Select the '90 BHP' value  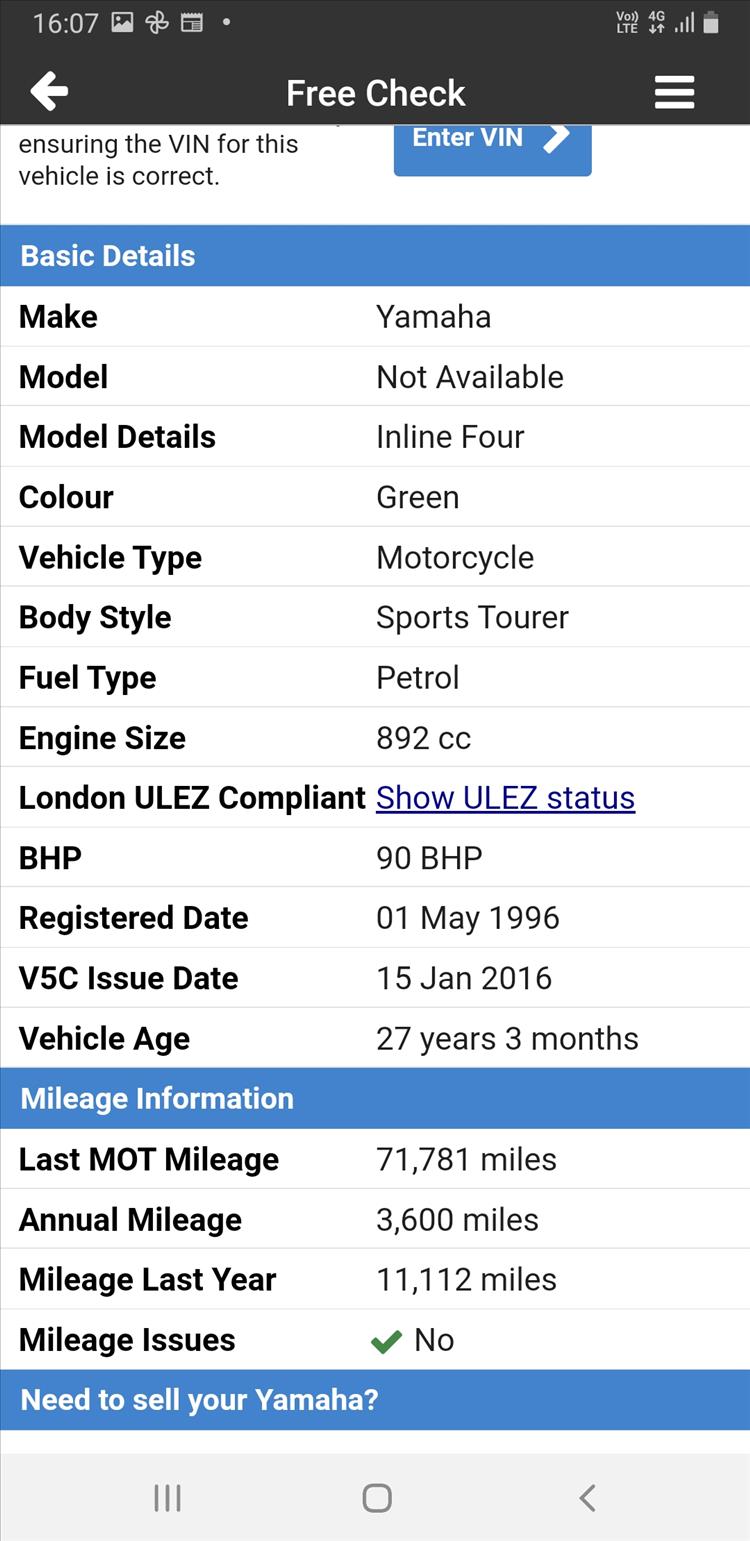pos(429,857)
